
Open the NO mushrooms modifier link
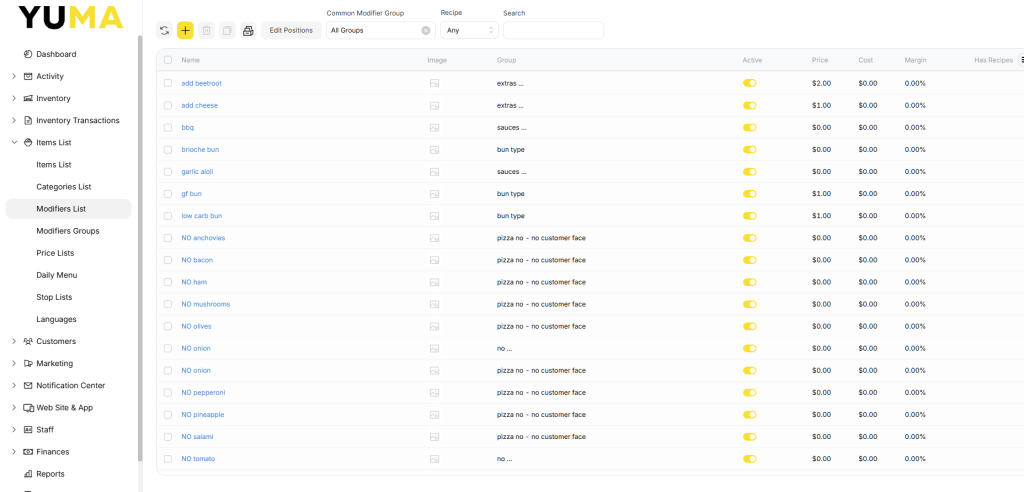(x=206, y=304)
